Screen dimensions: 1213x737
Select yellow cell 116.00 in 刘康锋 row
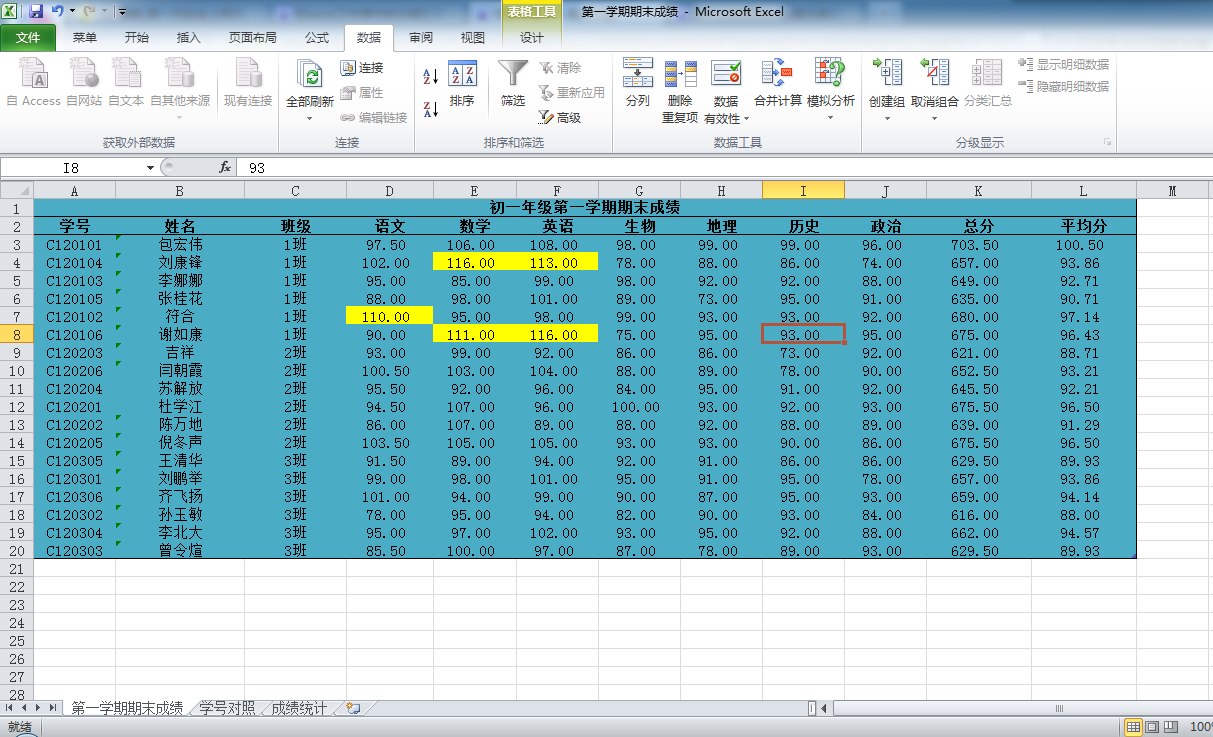point(474,263)
